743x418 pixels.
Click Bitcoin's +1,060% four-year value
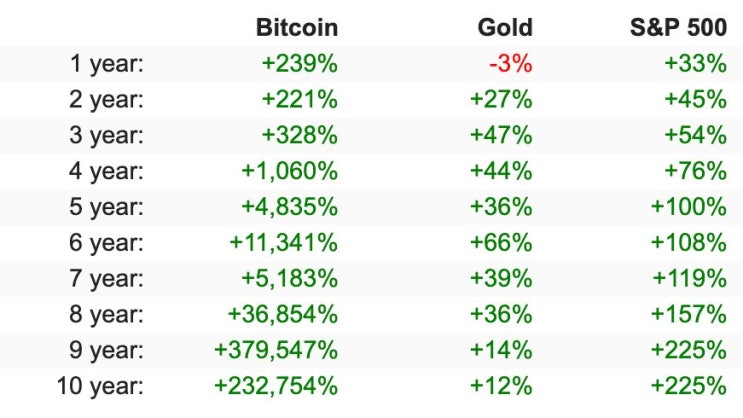point(290,171)
